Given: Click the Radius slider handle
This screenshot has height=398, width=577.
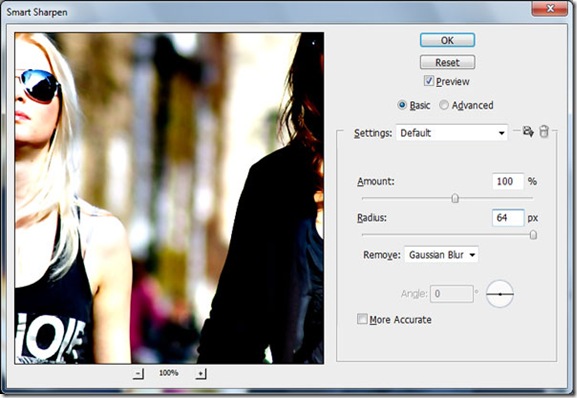Looking at the screenshot, I should pos(533,235).
